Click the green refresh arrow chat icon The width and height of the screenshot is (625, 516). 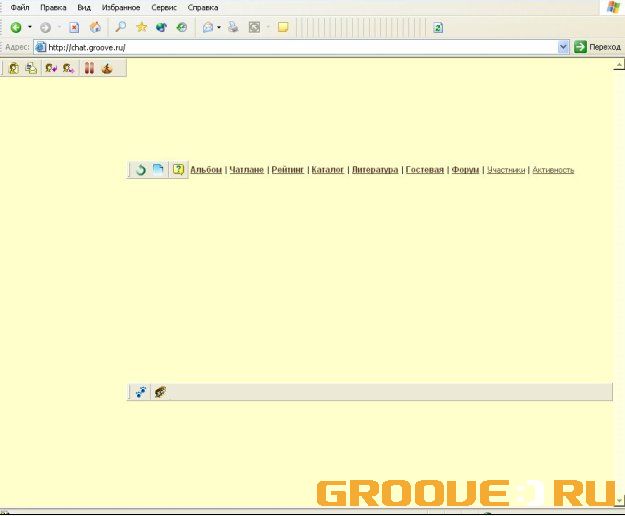(x=141, y=170)
